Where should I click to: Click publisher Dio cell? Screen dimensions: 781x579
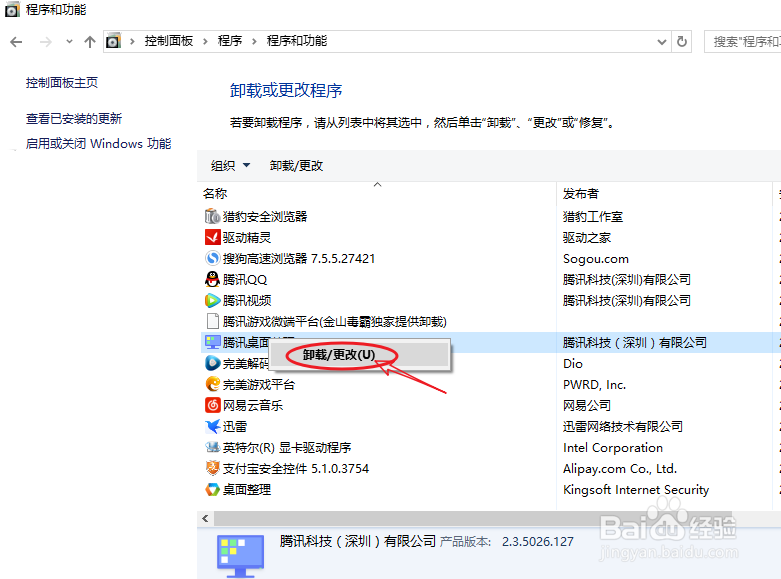(x=573, y=363)
